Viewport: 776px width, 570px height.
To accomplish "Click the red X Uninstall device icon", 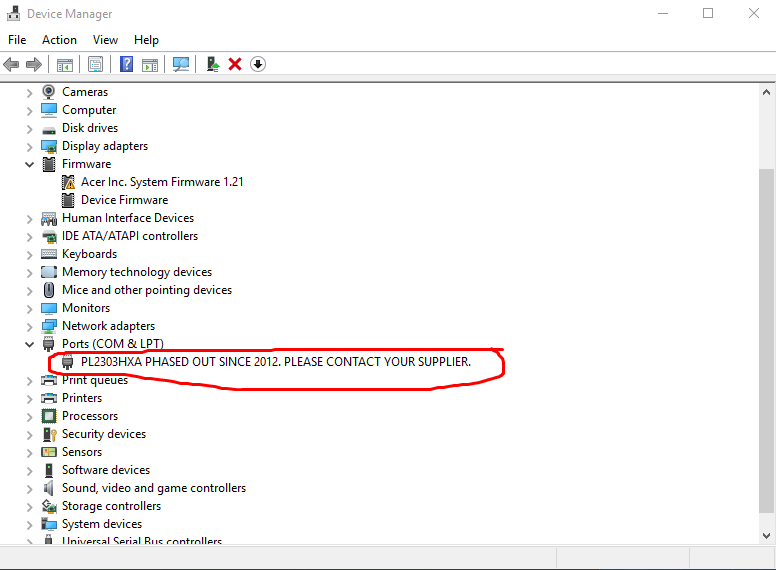I will 235,64.
